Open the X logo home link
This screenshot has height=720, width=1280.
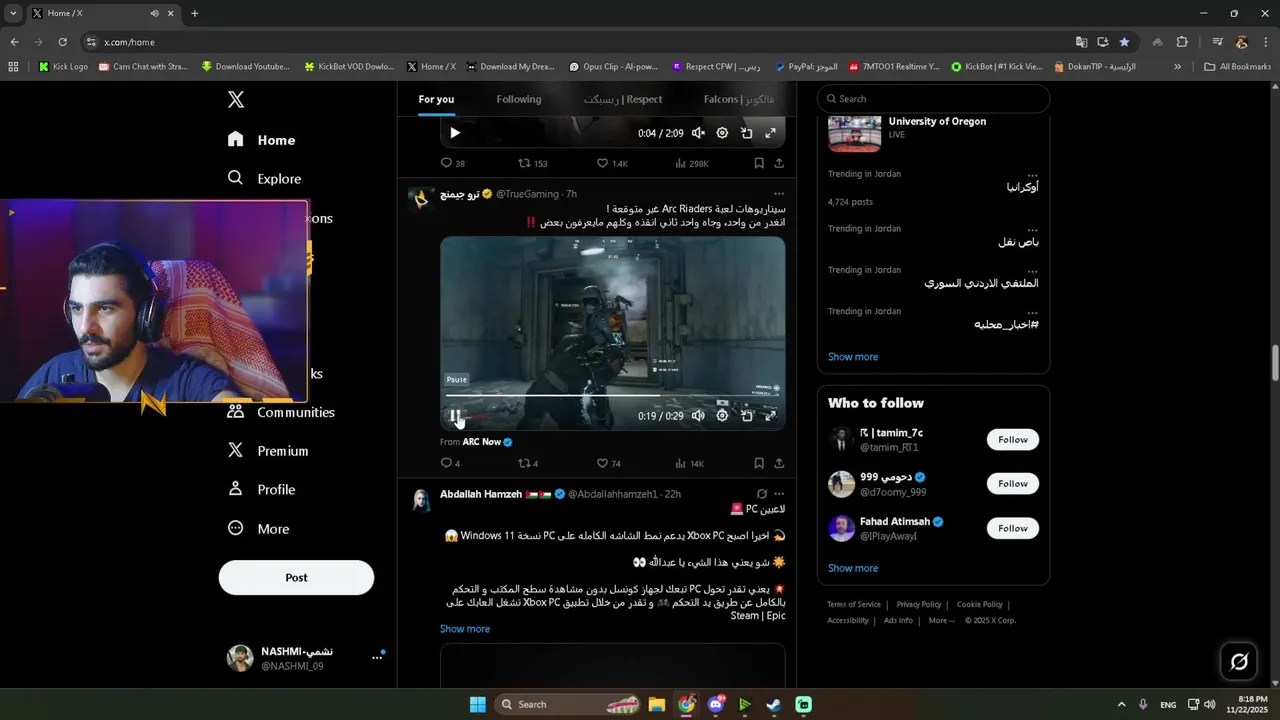(x=236, y=99)
